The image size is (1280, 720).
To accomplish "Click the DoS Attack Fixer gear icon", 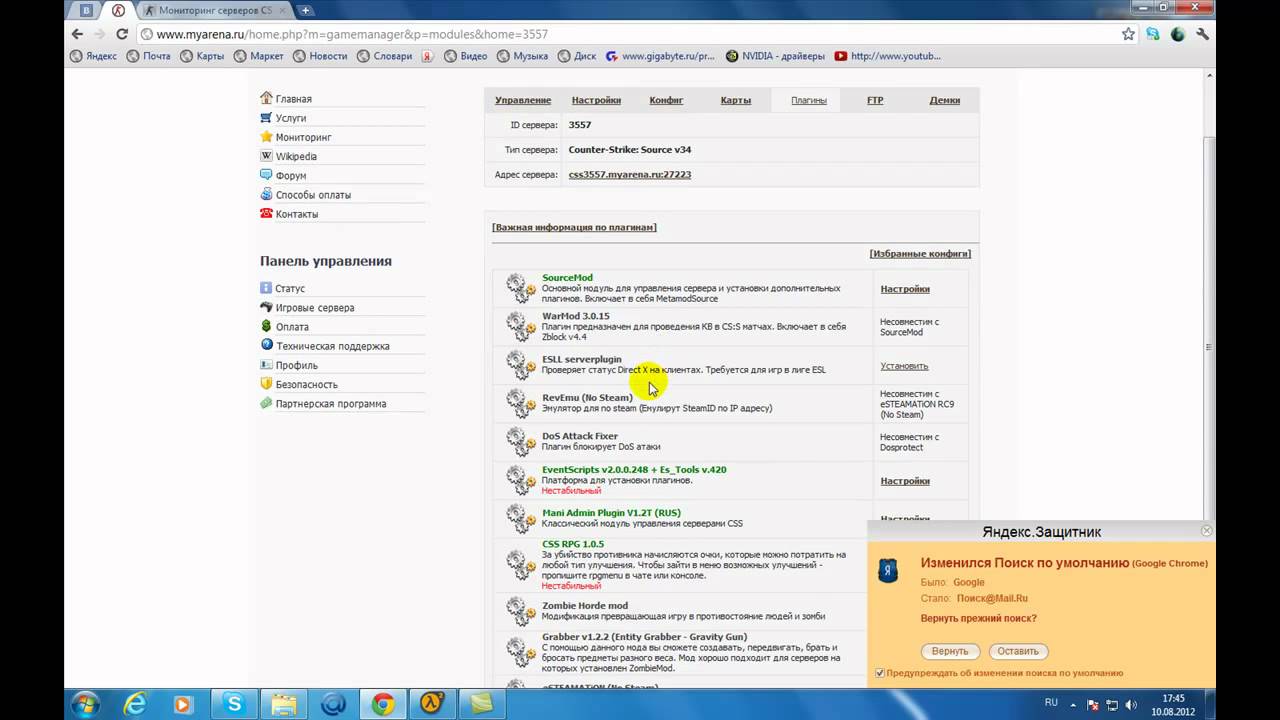I will click(x=520, y=441).
